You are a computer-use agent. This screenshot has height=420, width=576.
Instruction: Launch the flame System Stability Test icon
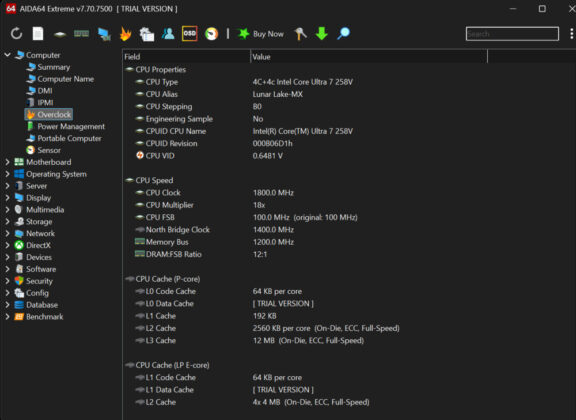[x=126, y=34]
